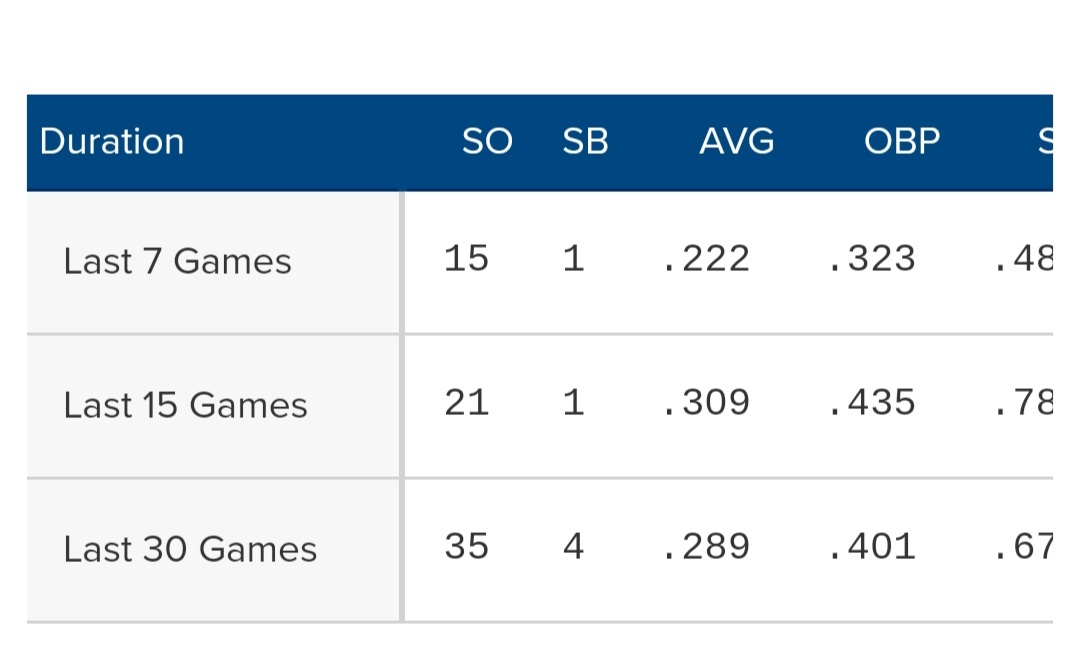Select the Last 7 Games row
The image size is (1080, 648).
point(177,262)
